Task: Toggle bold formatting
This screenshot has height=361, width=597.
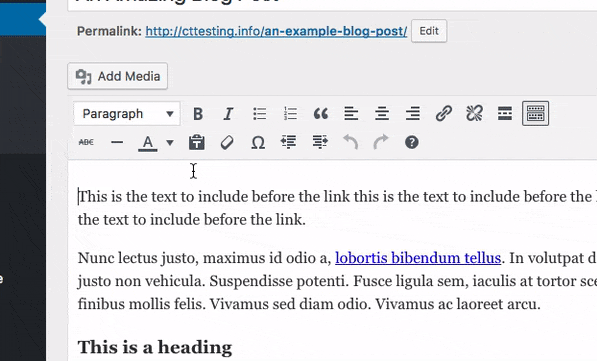Action: (198, 113)
